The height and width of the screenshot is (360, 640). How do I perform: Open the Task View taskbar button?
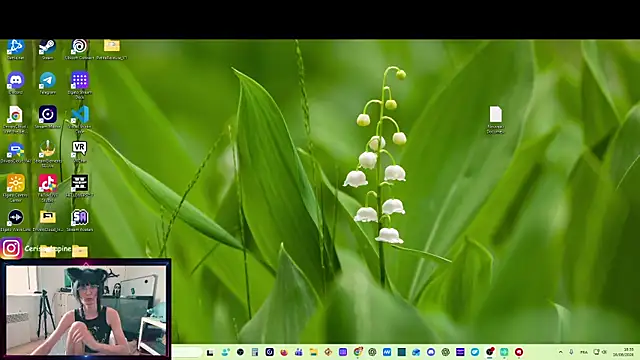point(210,352)
